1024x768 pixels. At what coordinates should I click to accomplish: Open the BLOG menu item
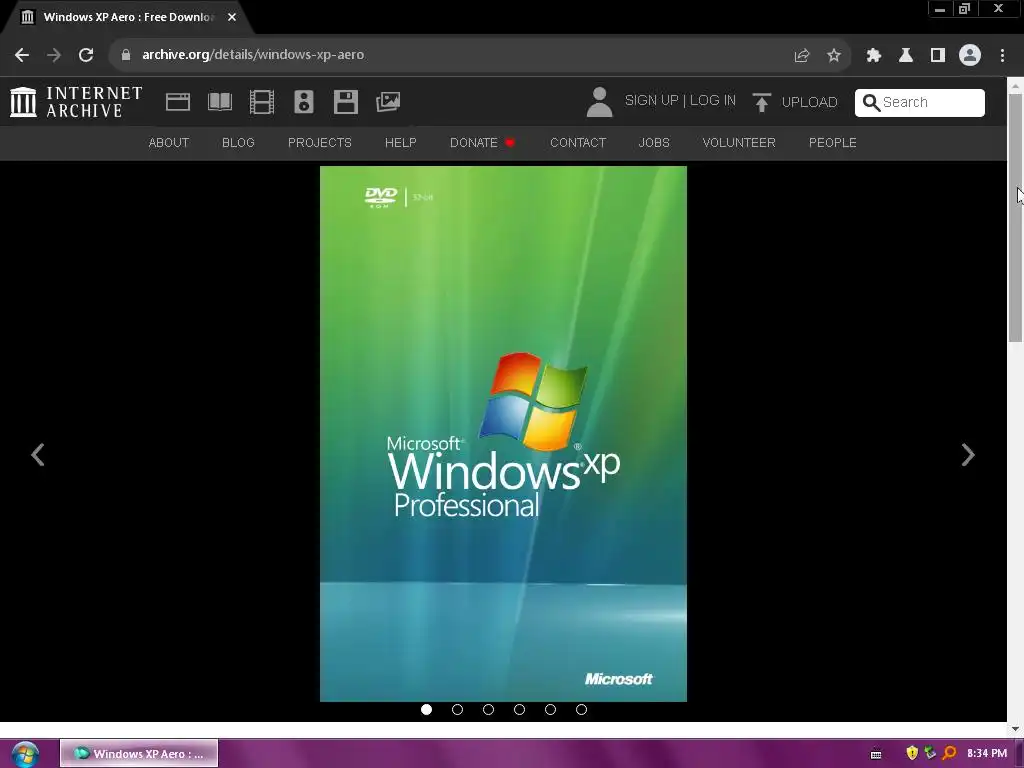[238, 142]
